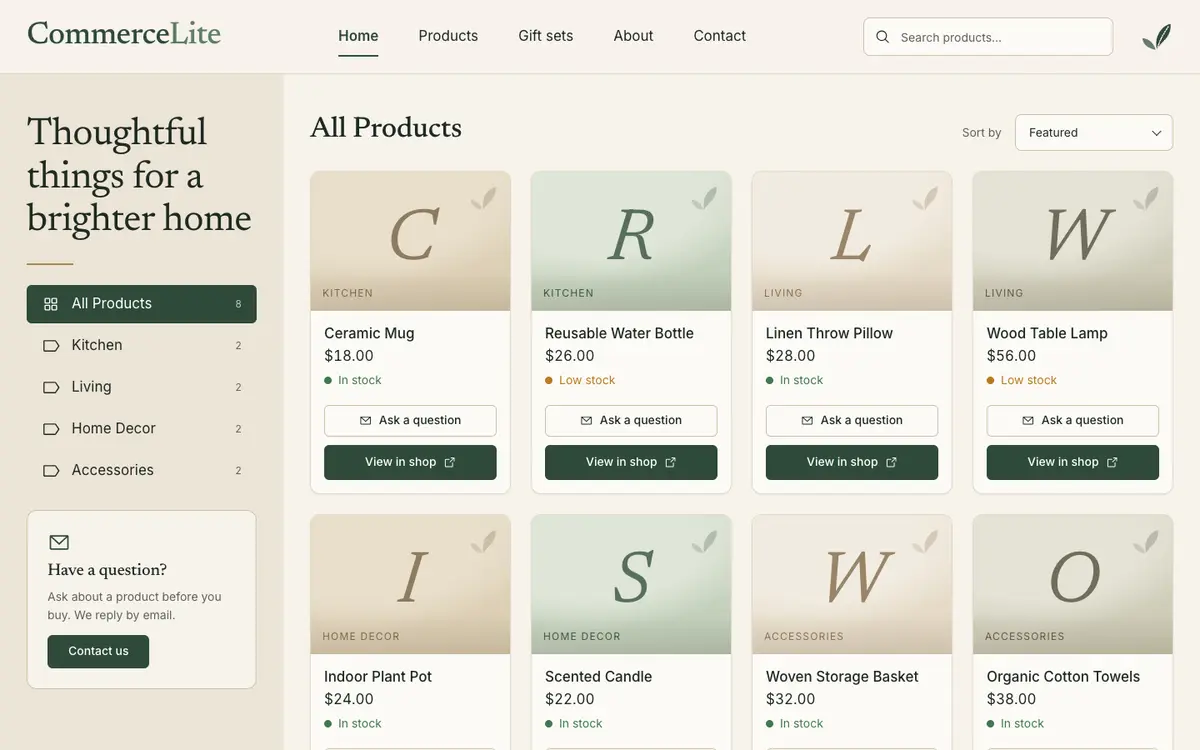Click the Reusable Water Bottle title

click(x=619, y=333)
